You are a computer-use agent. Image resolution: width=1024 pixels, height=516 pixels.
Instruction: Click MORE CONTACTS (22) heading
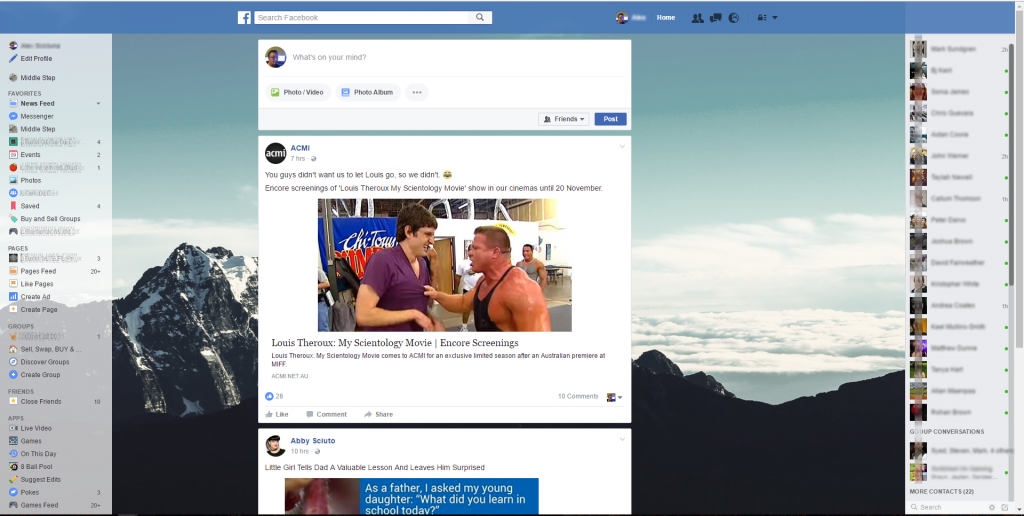(941, 491)
